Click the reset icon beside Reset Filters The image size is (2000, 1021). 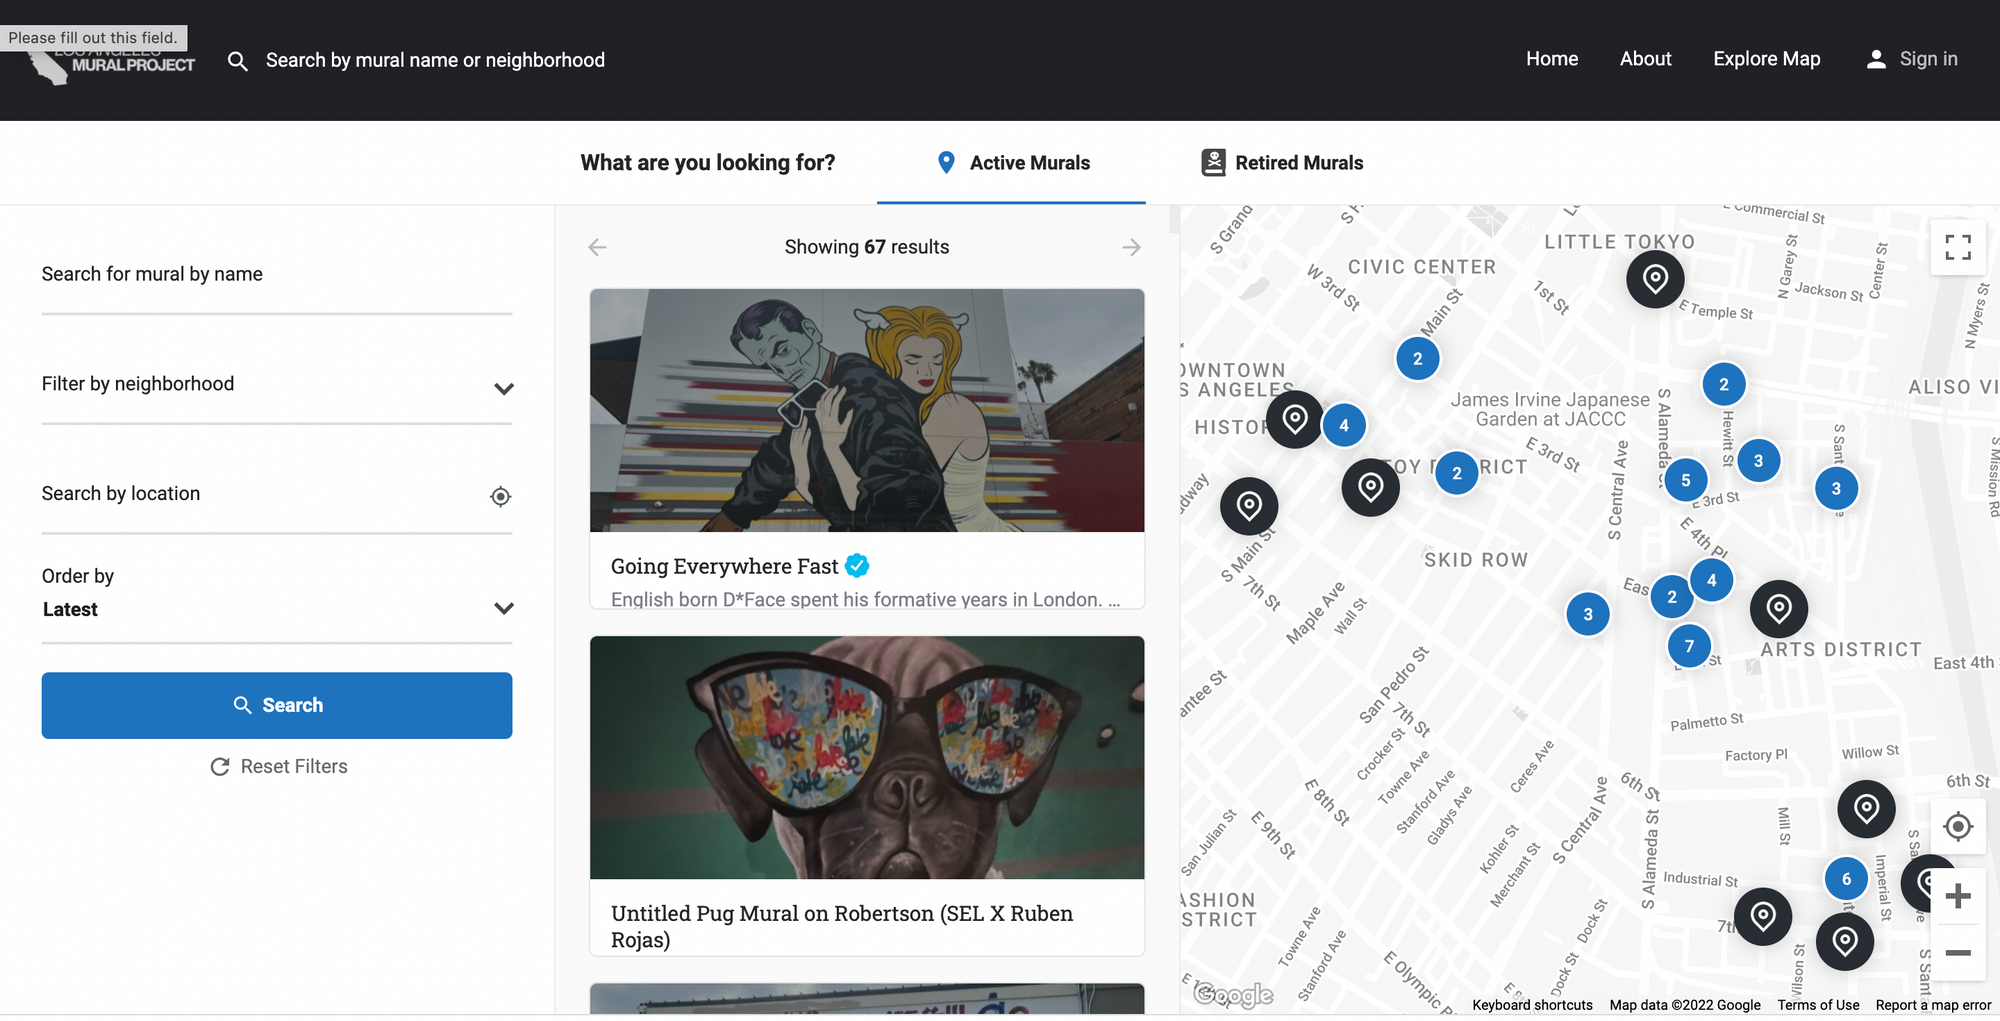[220, 766]
